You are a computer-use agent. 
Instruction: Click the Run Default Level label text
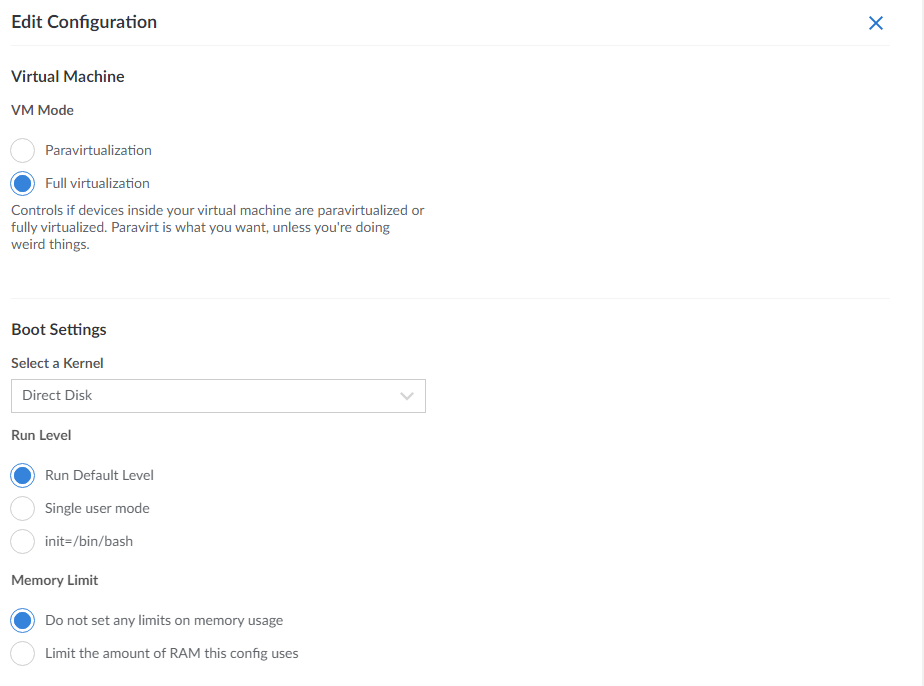(x=99, y=476)
